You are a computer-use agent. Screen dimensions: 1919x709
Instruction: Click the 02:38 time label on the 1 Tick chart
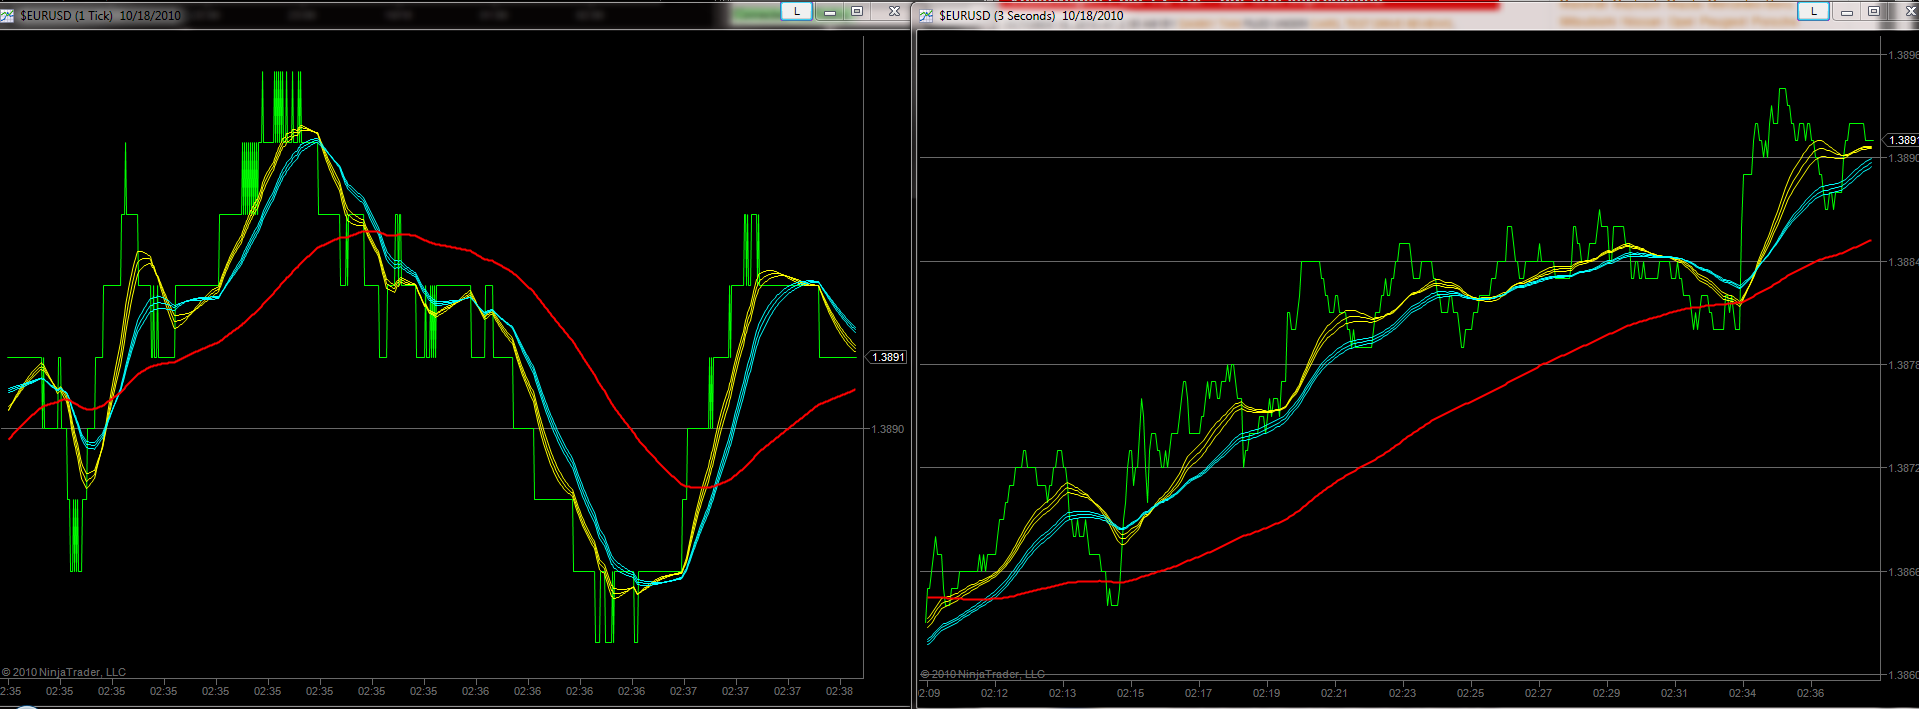[x=839, y=691]
